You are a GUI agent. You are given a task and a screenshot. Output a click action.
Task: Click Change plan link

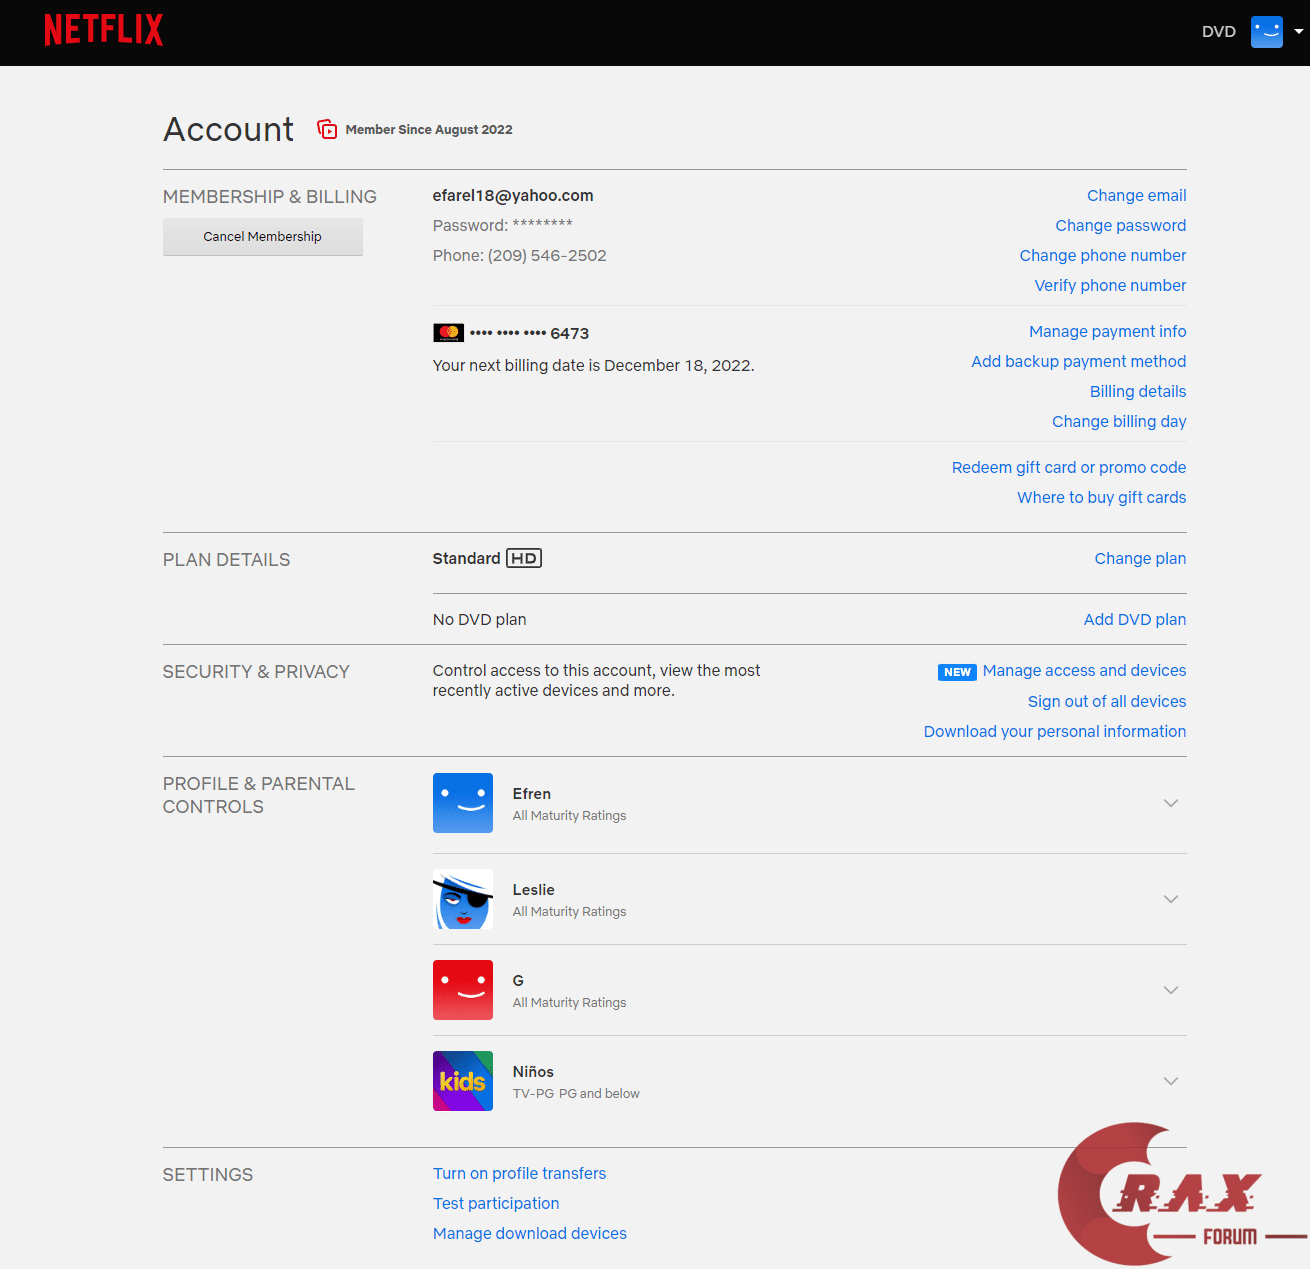(1141, 559)
